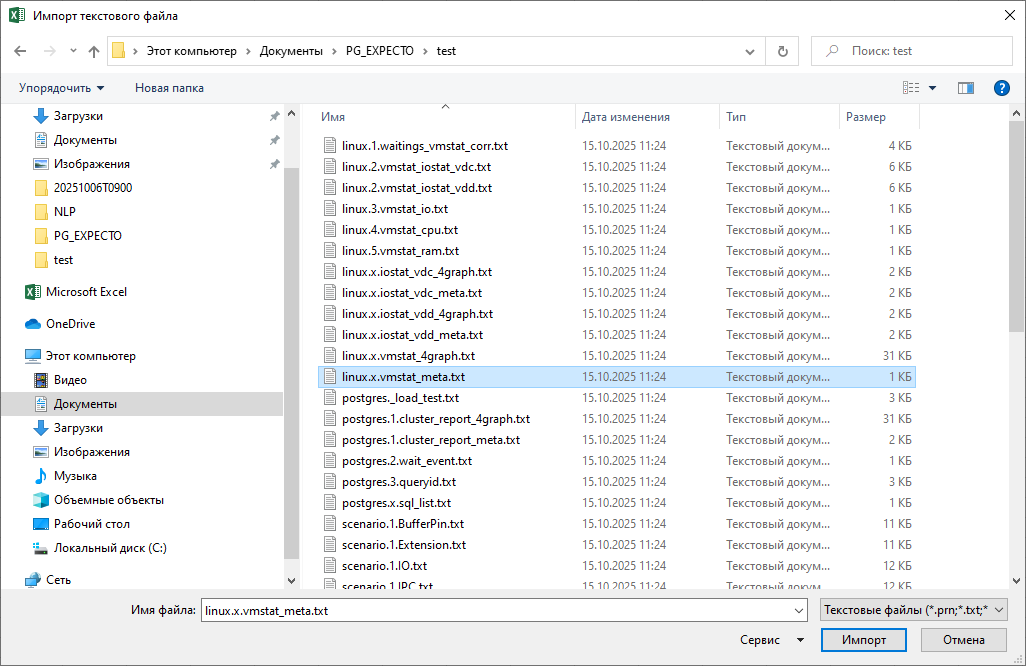Click the Импорт button
The height and width of the screenshot is (666, 1026).
pyautogui.click(x=864, y=640)
